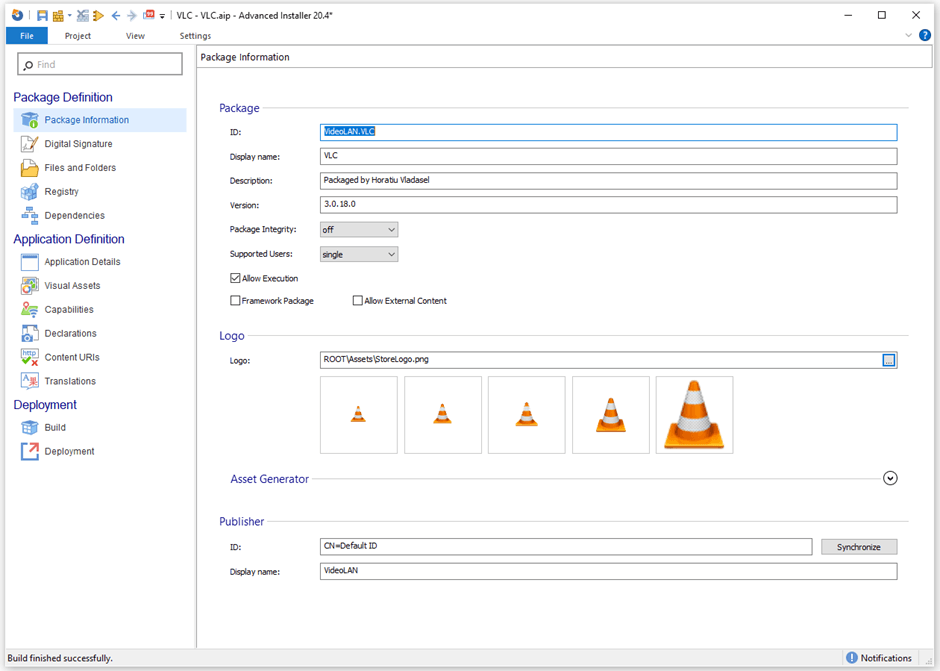Click the Application Definition section heading
The image size is (940, 671).
pos(69,239)
